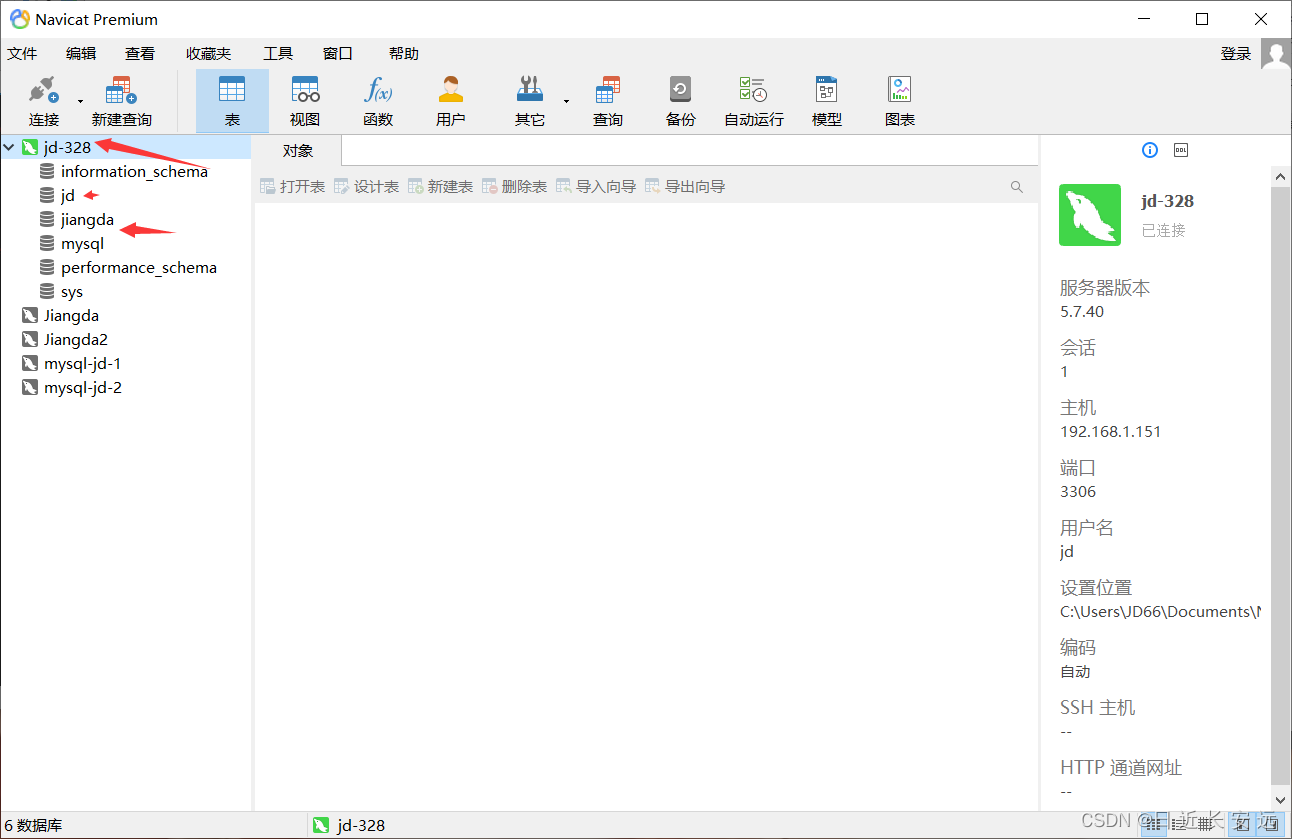The image size is (1292, 839).
Task: Select the performance_schema database
Action: coord(138,268)
